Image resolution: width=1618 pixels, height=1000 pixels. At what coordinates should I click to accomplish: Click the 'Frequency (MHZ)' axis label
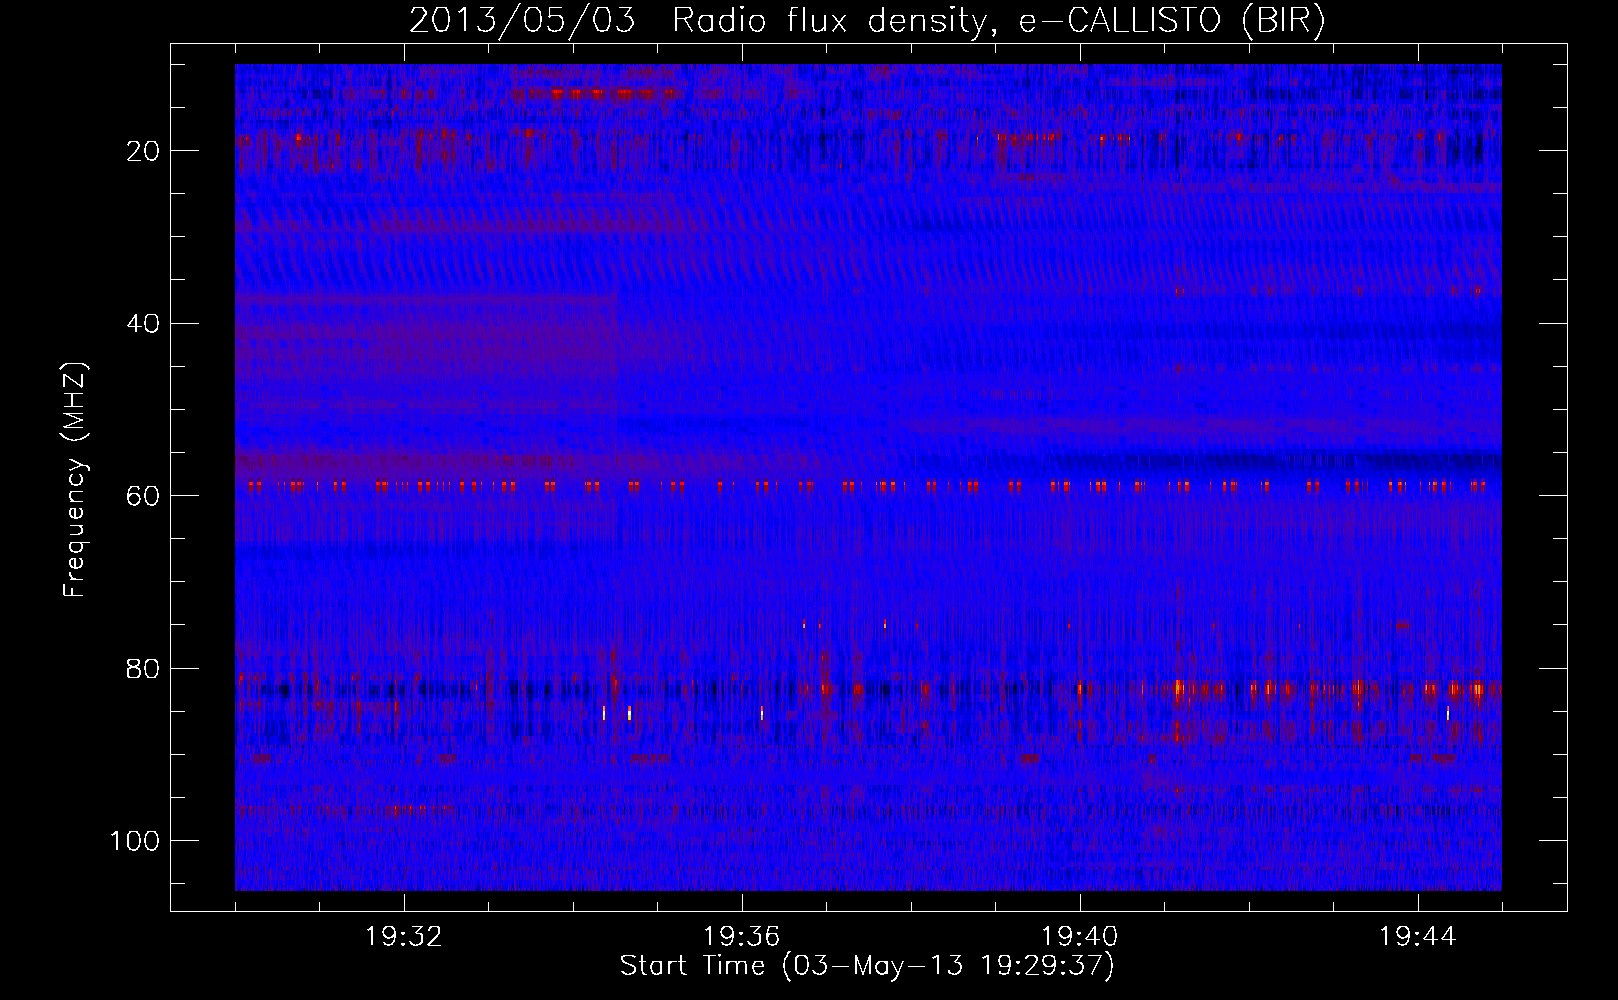(x=75, y=480)
